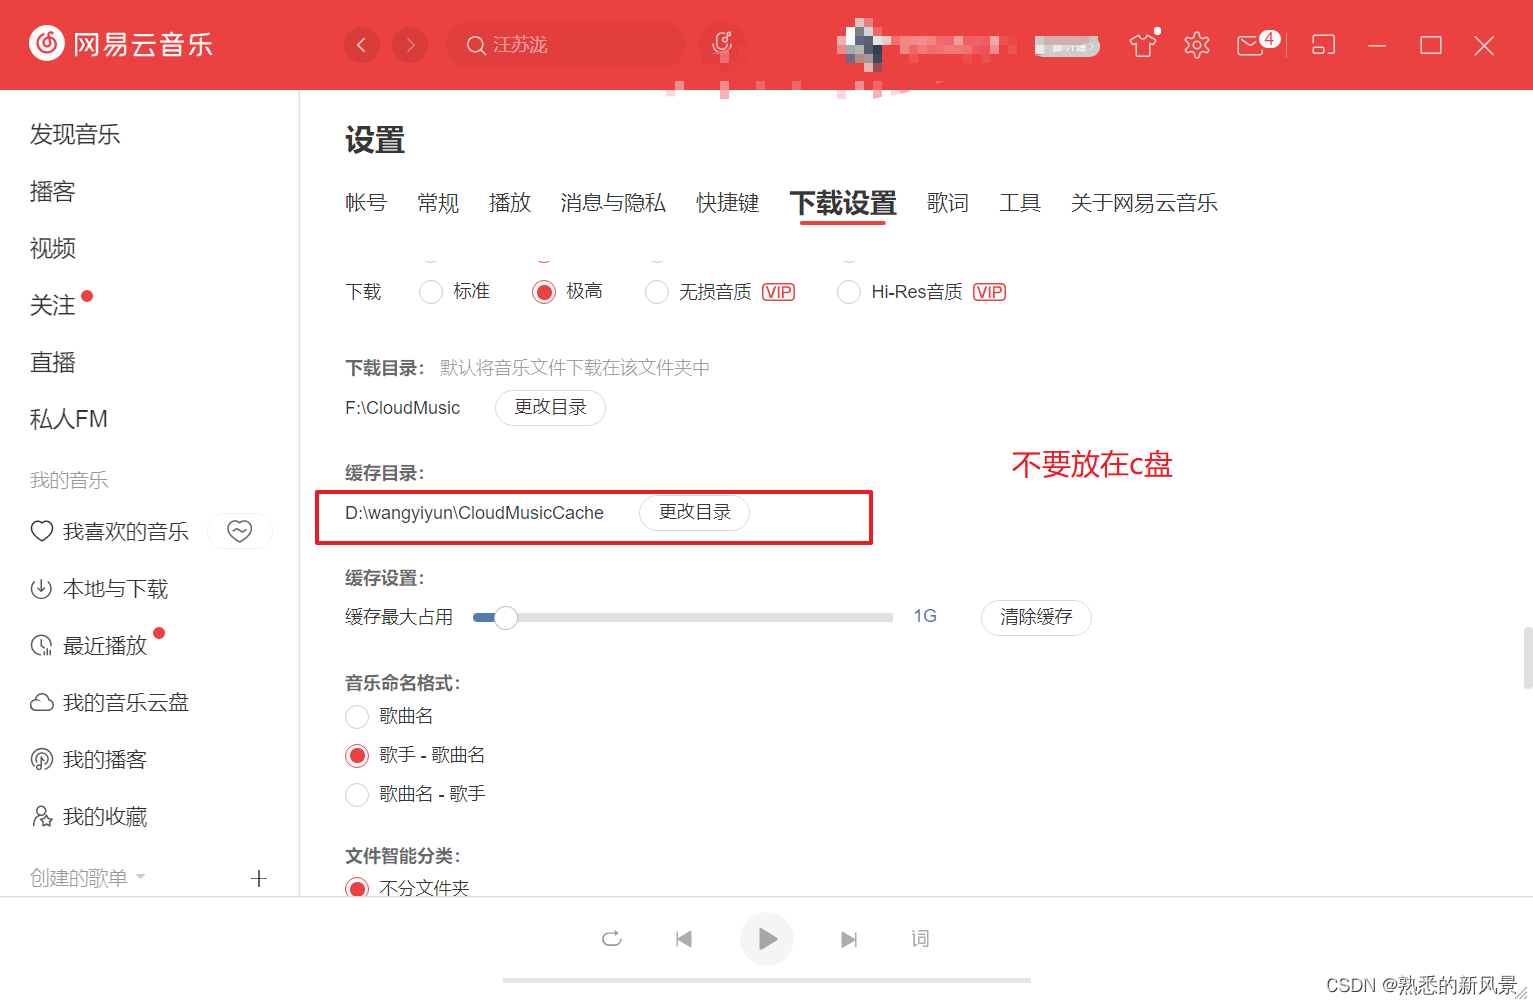Open 关注 in sidebar

(x=53, y=305)
